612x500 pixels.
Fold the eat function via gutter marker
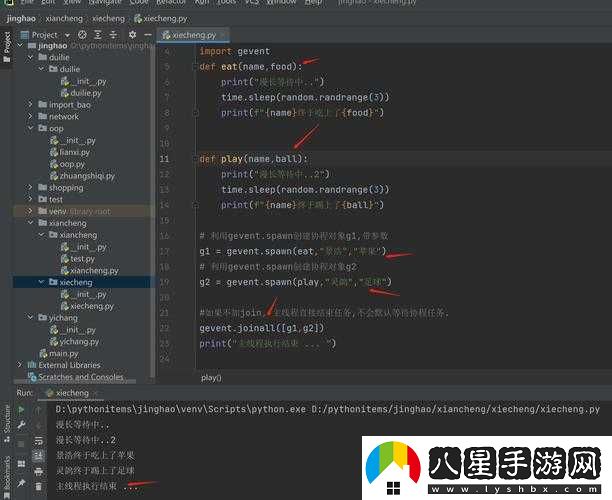pyautogui.click(x=195, y=67)
